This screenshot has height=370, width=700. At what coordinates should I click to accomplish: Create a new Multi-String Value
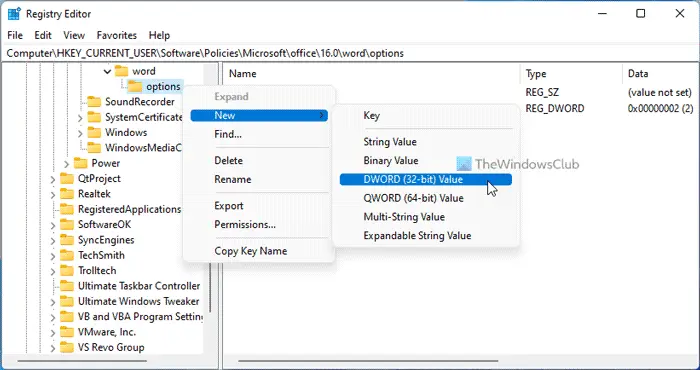pos(426,217)
